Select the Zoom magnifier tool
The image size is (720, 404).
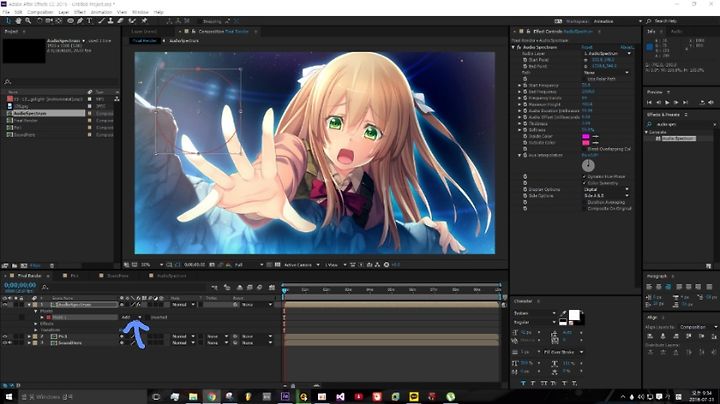(28, 21)
